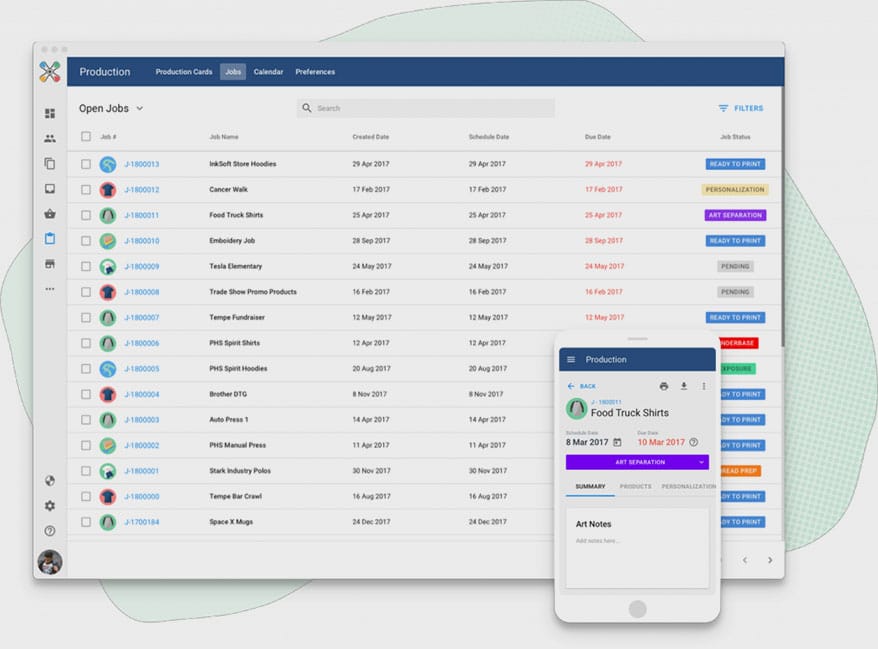Download the Food Truck Shirts job card
Viewport: 878px width, 649px height.
[684, 386]
